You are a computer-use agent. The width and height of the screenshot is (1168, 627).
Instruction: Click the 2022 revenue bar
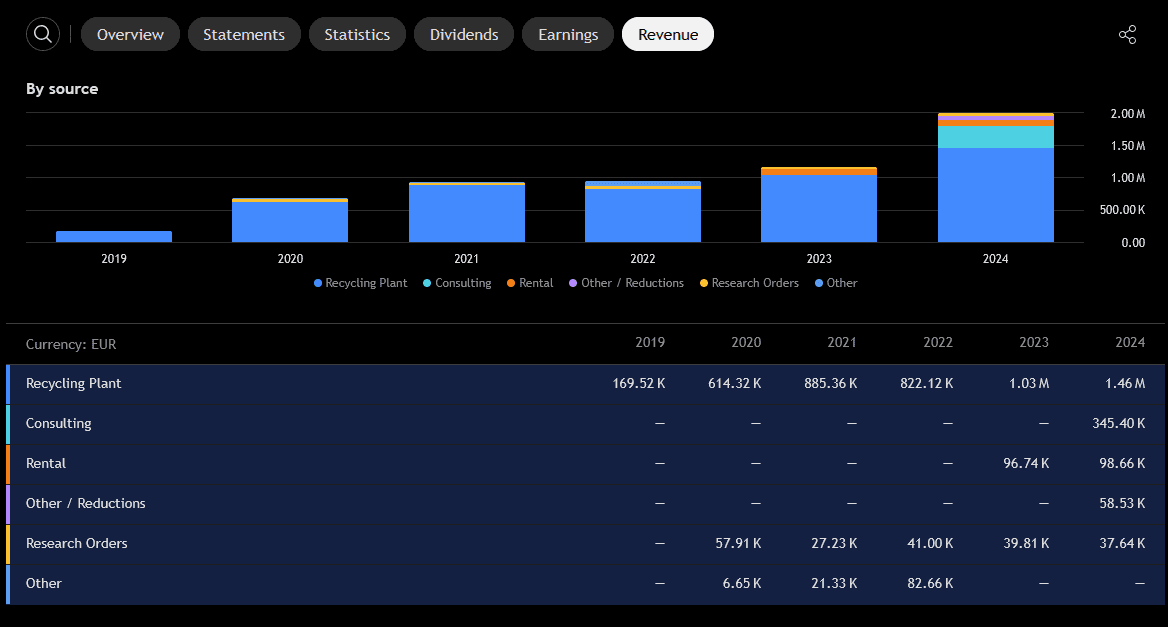click(x=643, y=211)
